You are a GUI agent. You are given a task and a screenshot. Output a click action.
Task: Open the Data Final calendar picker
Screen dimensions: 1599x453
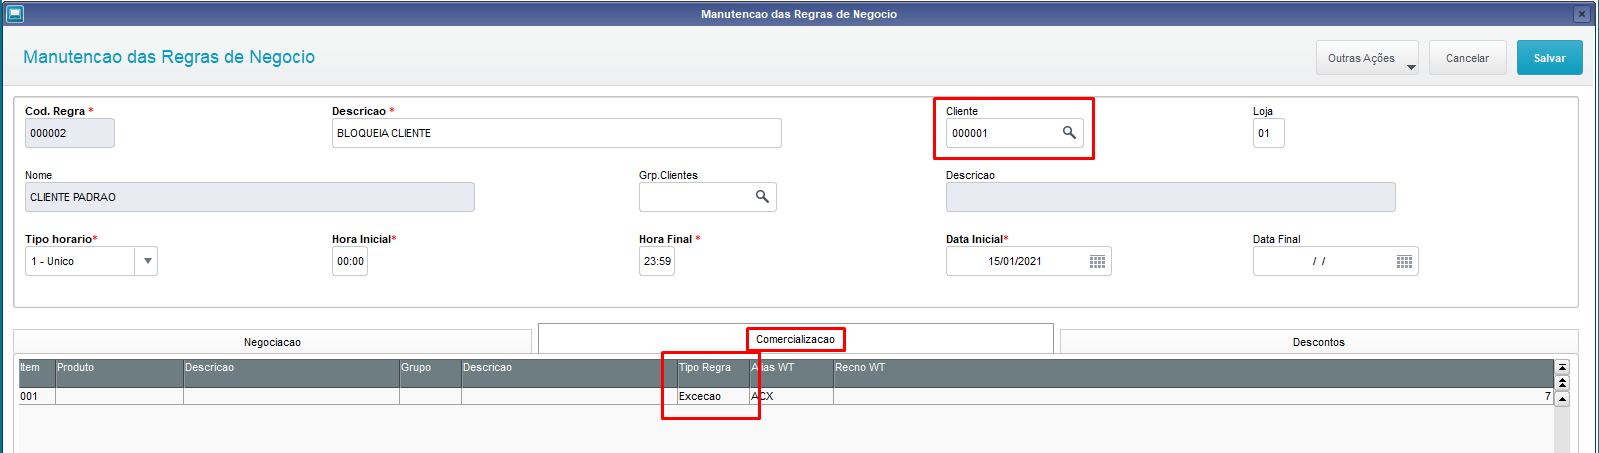1404,262
